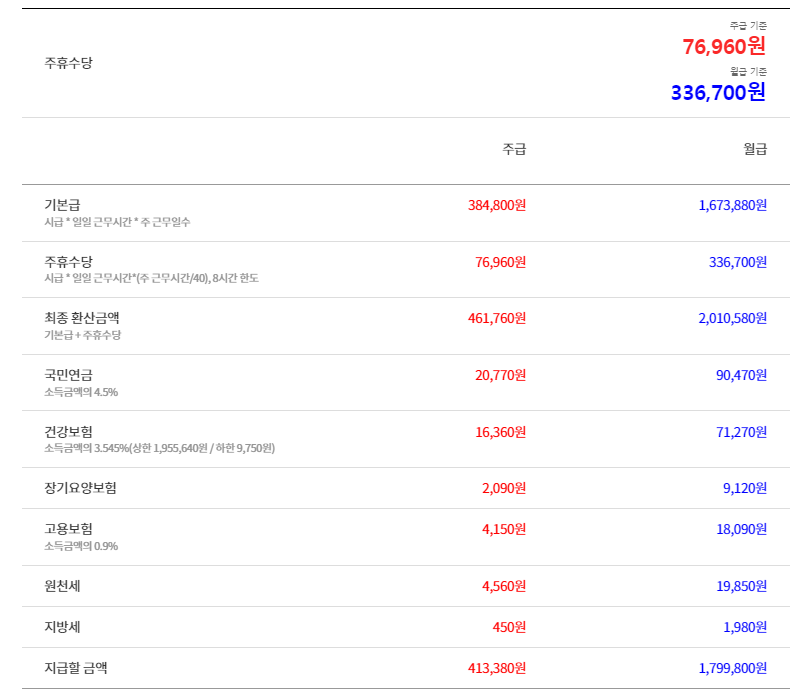Select monthly employment insurance 18,090원
Screen dimensions: 800x697
741,529
